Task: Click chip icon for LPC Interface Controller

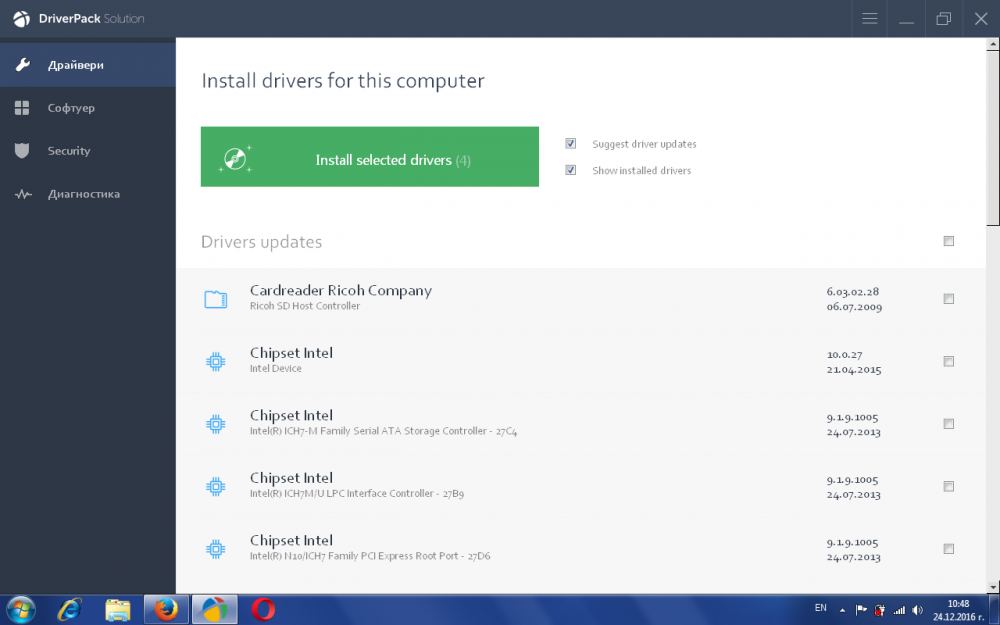Action: (216, 487)
